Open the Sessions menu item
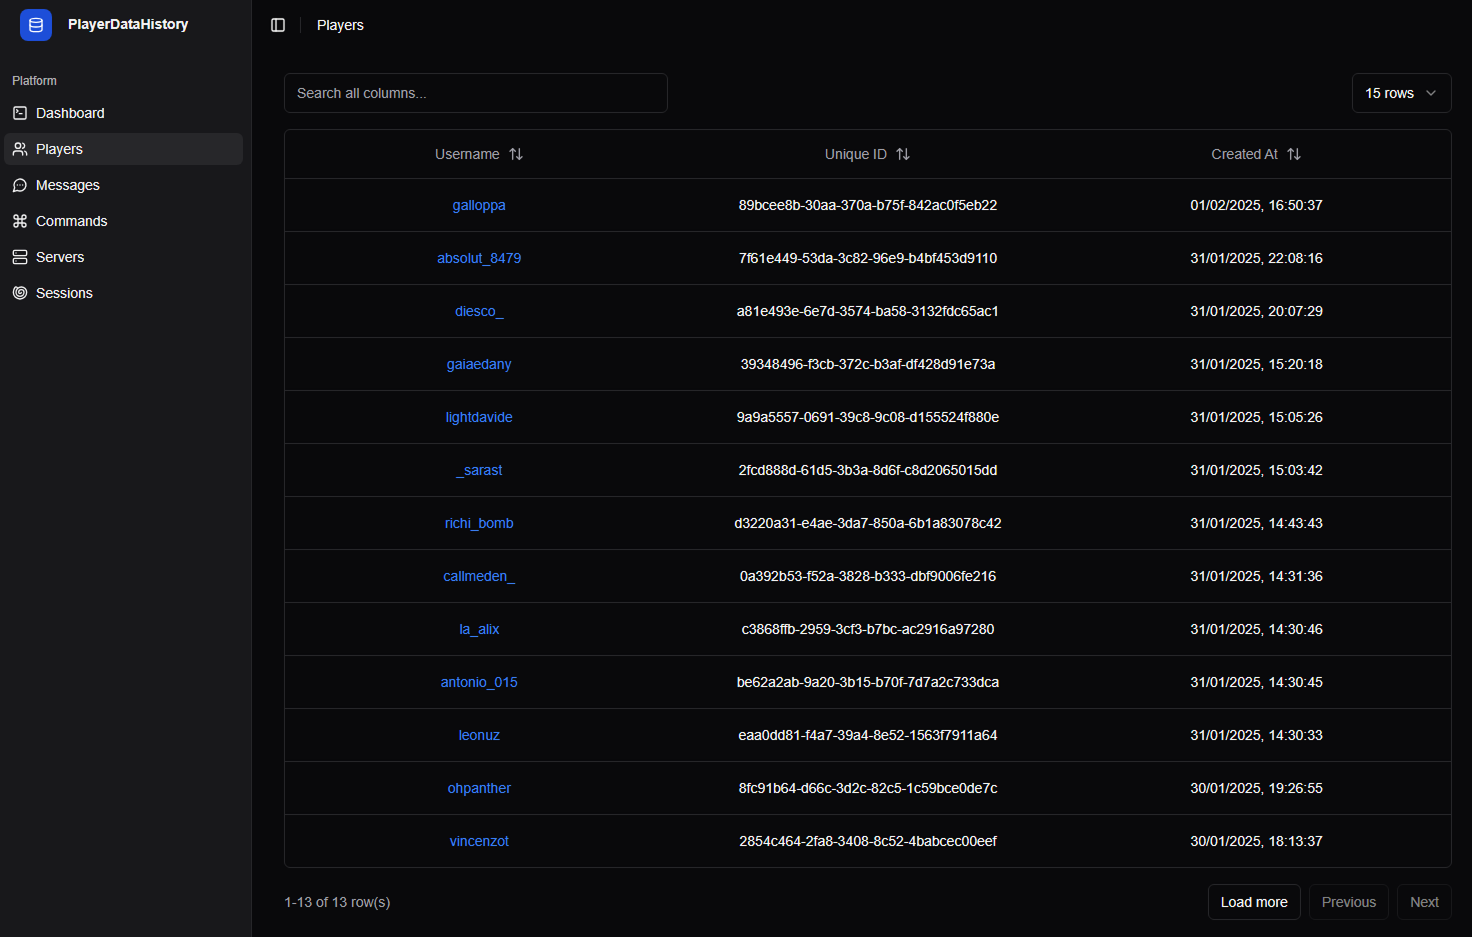 coord(124,293)
